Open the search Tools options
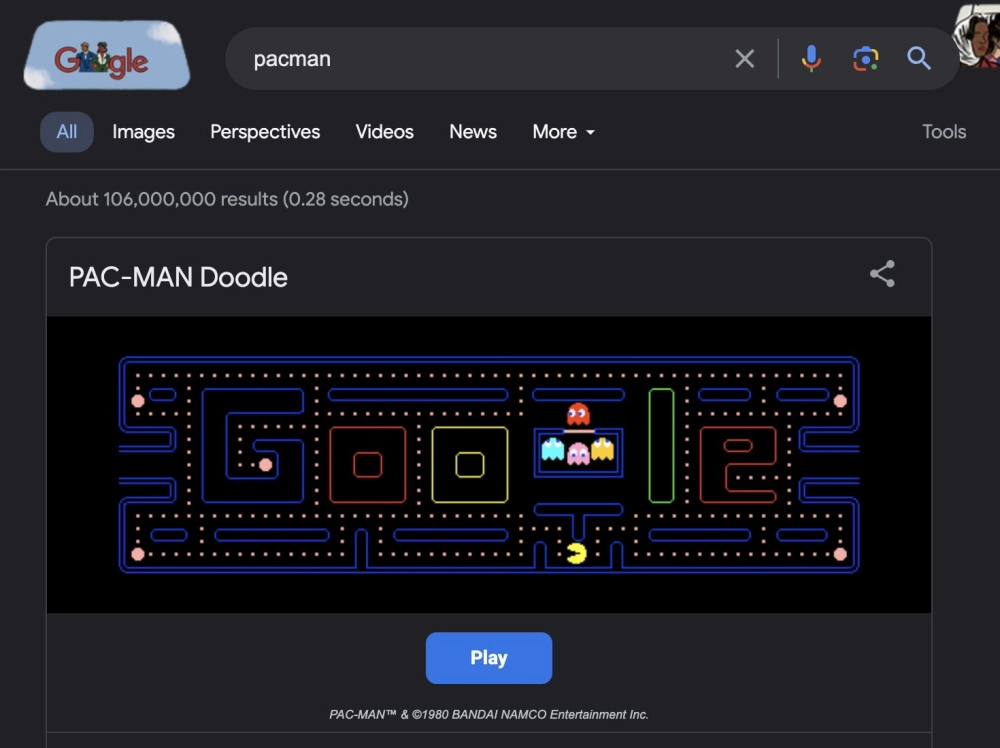Image resolution: width=1000 pixels, height=748 pixels. pyautogui.click(x=944, y=132)
